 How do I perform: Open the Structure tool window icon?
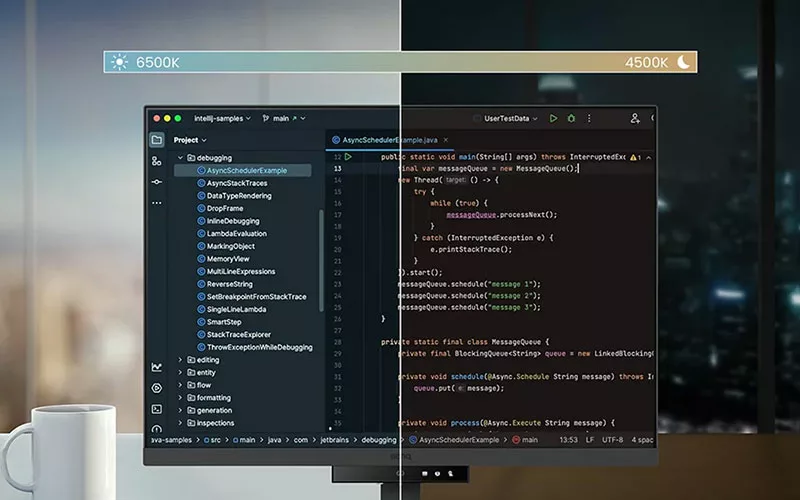157,161
